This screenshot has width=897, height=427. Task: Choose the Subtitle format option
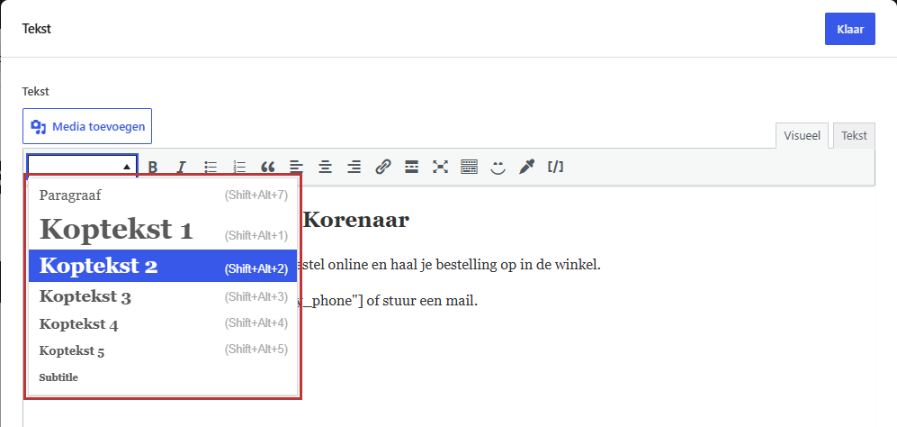163,377
